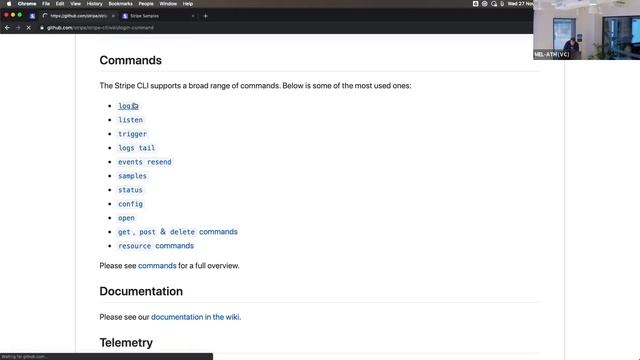Screen dimensions: 640x360
Task: Click the round globe-like menu bar status icon
Action: 484,4
